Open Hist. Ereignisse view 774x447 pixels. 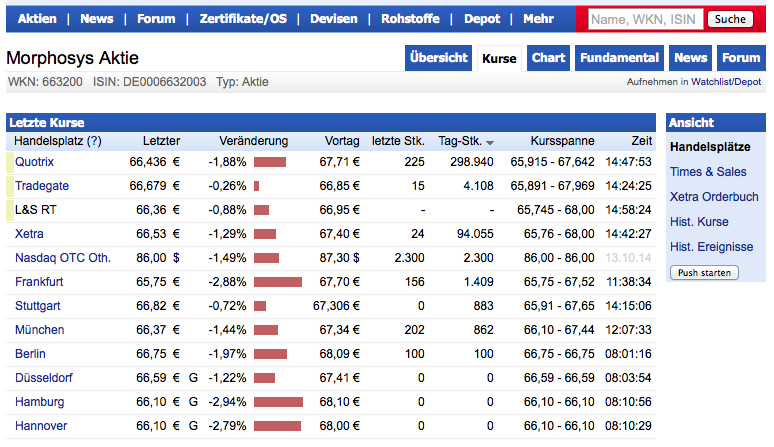pyautogui.click(x=711, y=247)
